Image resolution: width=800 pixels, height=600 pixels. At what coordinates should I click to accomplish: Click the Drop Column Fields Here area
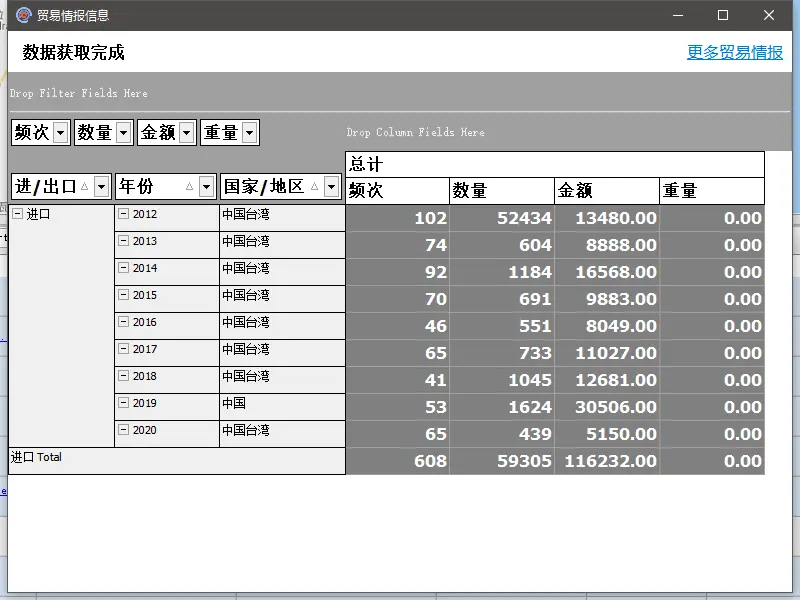[415, 132]
